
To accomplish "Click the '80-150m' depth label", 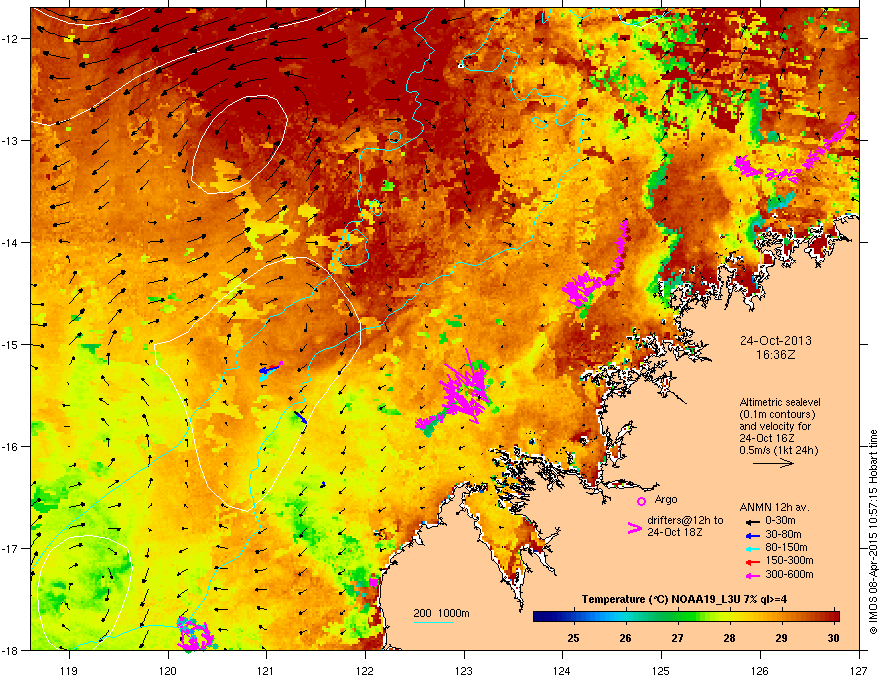I will click(786, 548).
